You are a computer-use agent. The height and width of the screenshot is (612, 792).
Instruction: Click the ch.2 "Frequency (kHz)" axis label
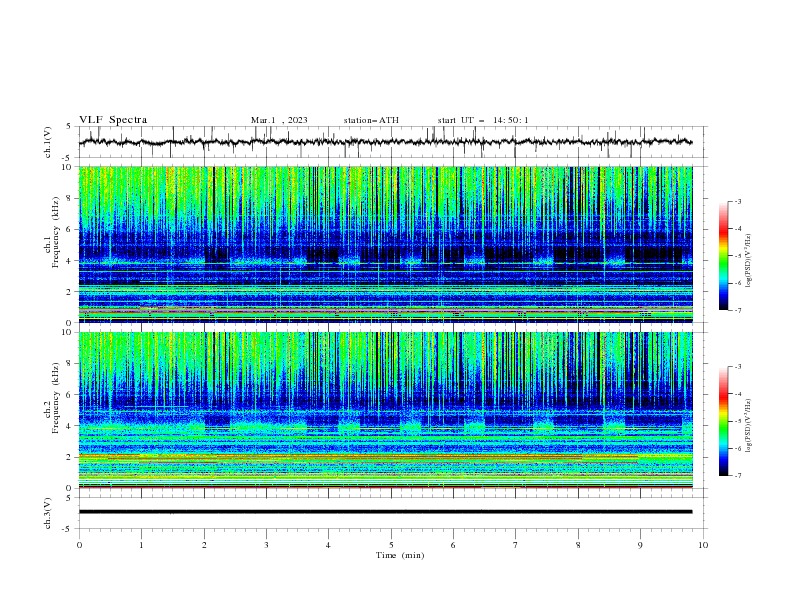tap(56, 398)
